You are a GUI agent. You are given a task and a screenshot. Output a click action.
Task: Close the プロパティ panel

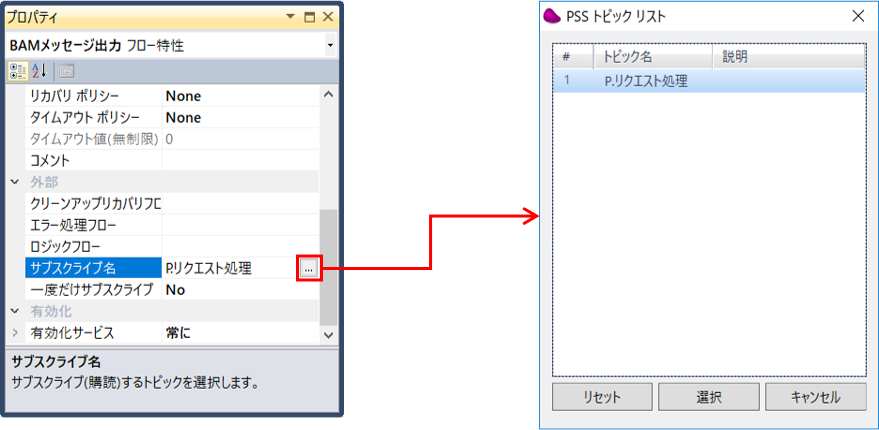[327, 17]
